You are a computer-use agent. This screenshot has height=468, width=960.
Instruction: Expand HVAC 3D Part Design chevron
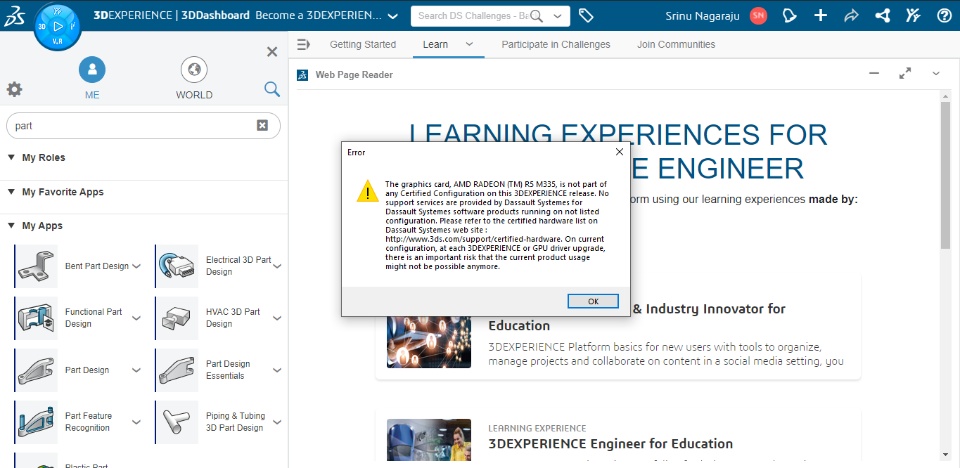tap(277, 318)
